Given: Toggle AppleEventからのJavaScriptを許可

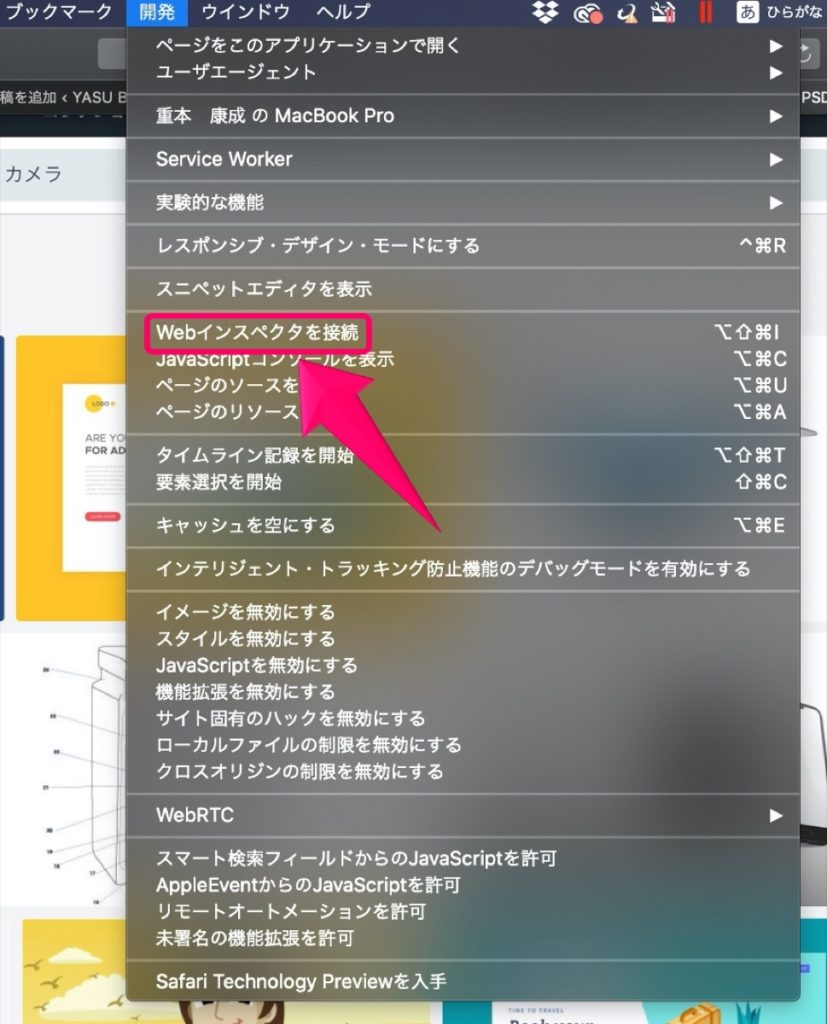Looking at the screenshot, I should pos(463,885).
